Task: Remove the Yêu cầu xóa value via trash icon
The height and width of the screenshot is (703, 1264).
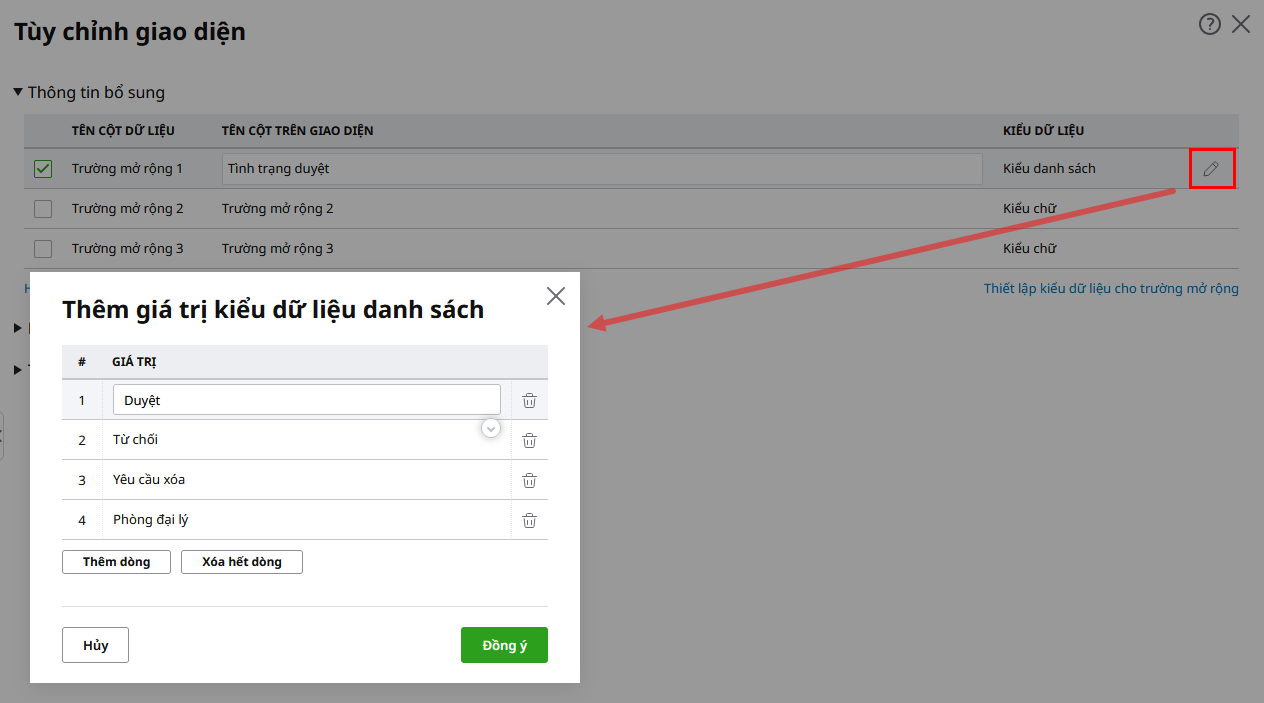Action: pos(529,480)
